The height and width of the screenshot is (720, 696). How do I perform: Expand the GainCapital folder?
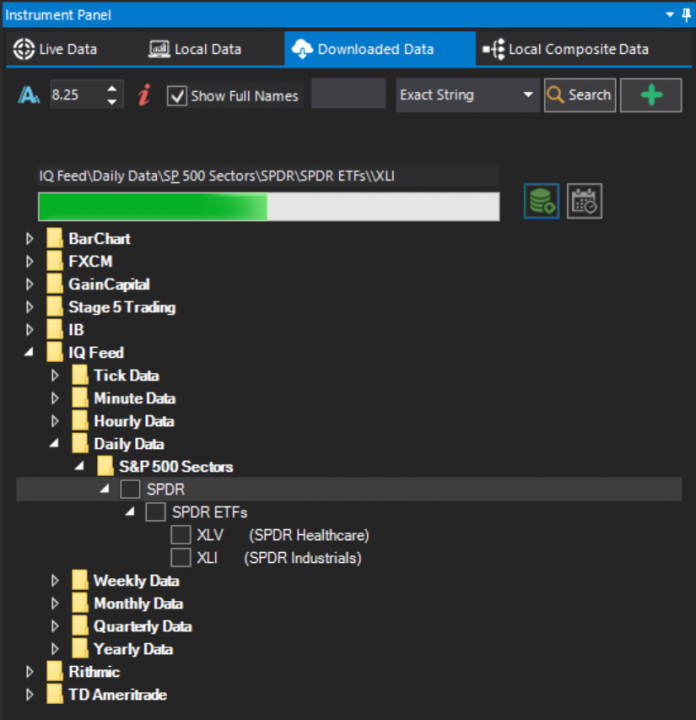30,284
